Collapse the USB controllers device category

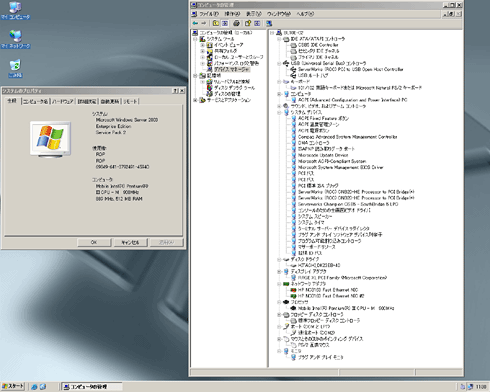(x=279, y=63)
